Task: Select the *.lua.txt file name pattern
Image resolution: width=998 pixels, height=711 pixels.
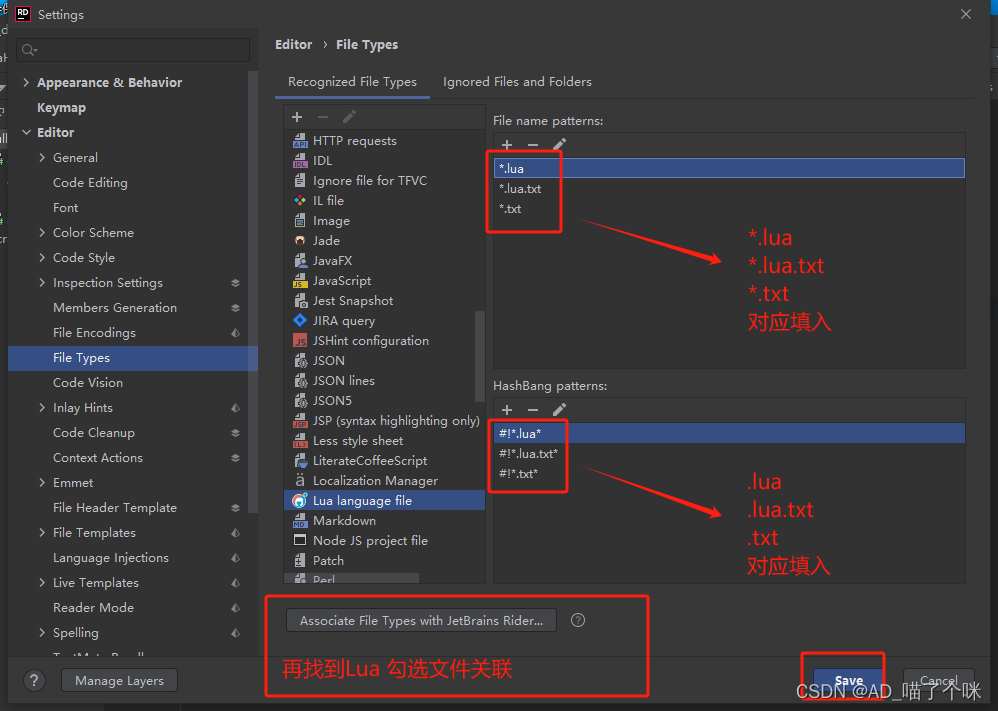Action: tap(729, 188)
